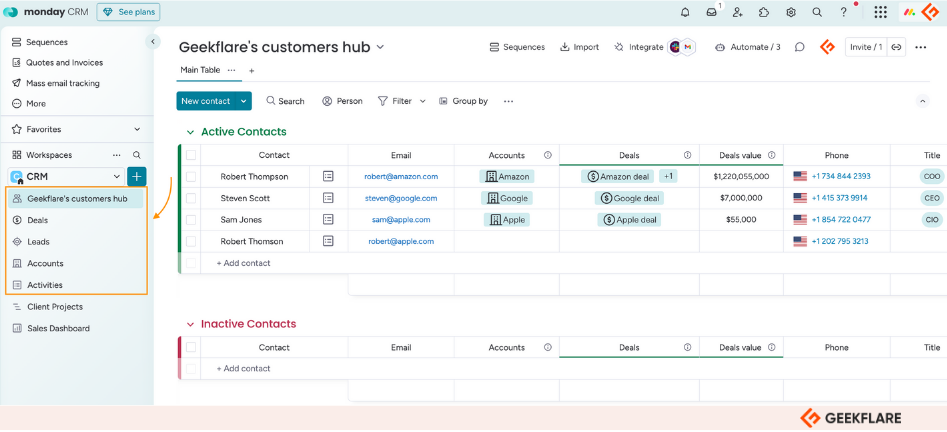Open the board discussion speech bubble icon
Screen dimensions: 947x432
pyautogui.click(x=800, y=47)
